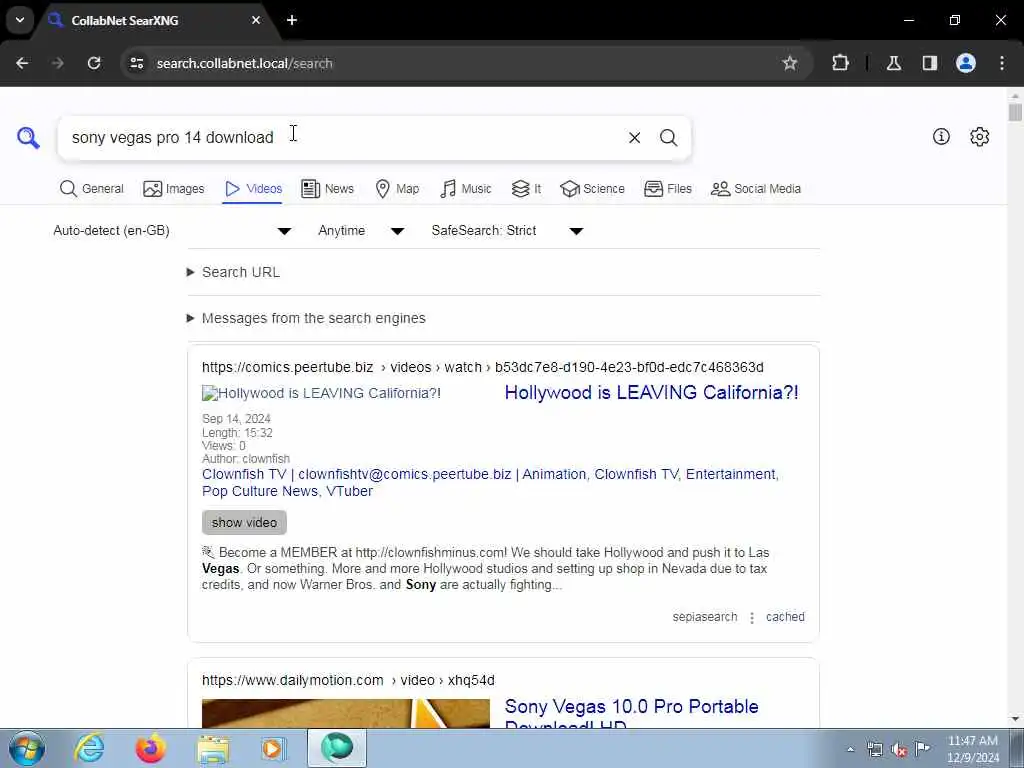The height and width of the screenshot is (768, 1024).
Task: Open preferences gear icon
Action: coord(979,136)
